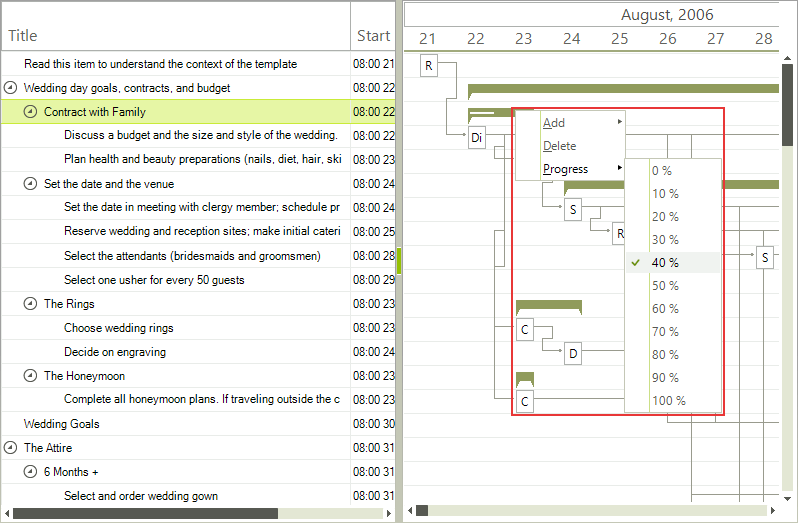Click the 08:00 30 start cell
Image resolution: width=798 pixels, height=523 pixels.
[x=373, y=424]
